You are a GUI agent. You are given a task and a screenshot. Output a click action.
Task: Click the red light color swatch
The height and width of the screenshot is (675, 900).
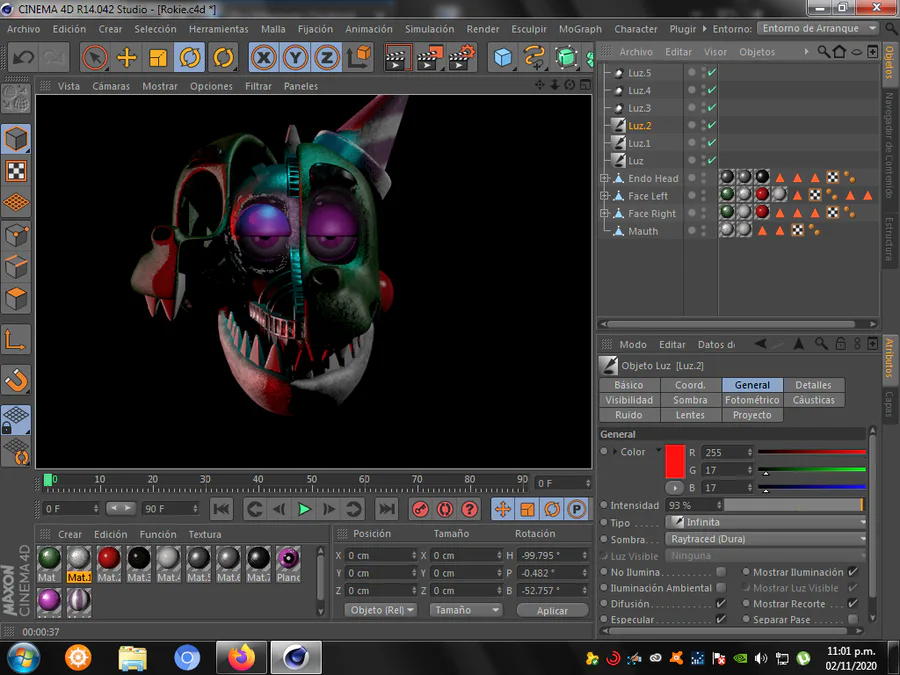point(674,461)
